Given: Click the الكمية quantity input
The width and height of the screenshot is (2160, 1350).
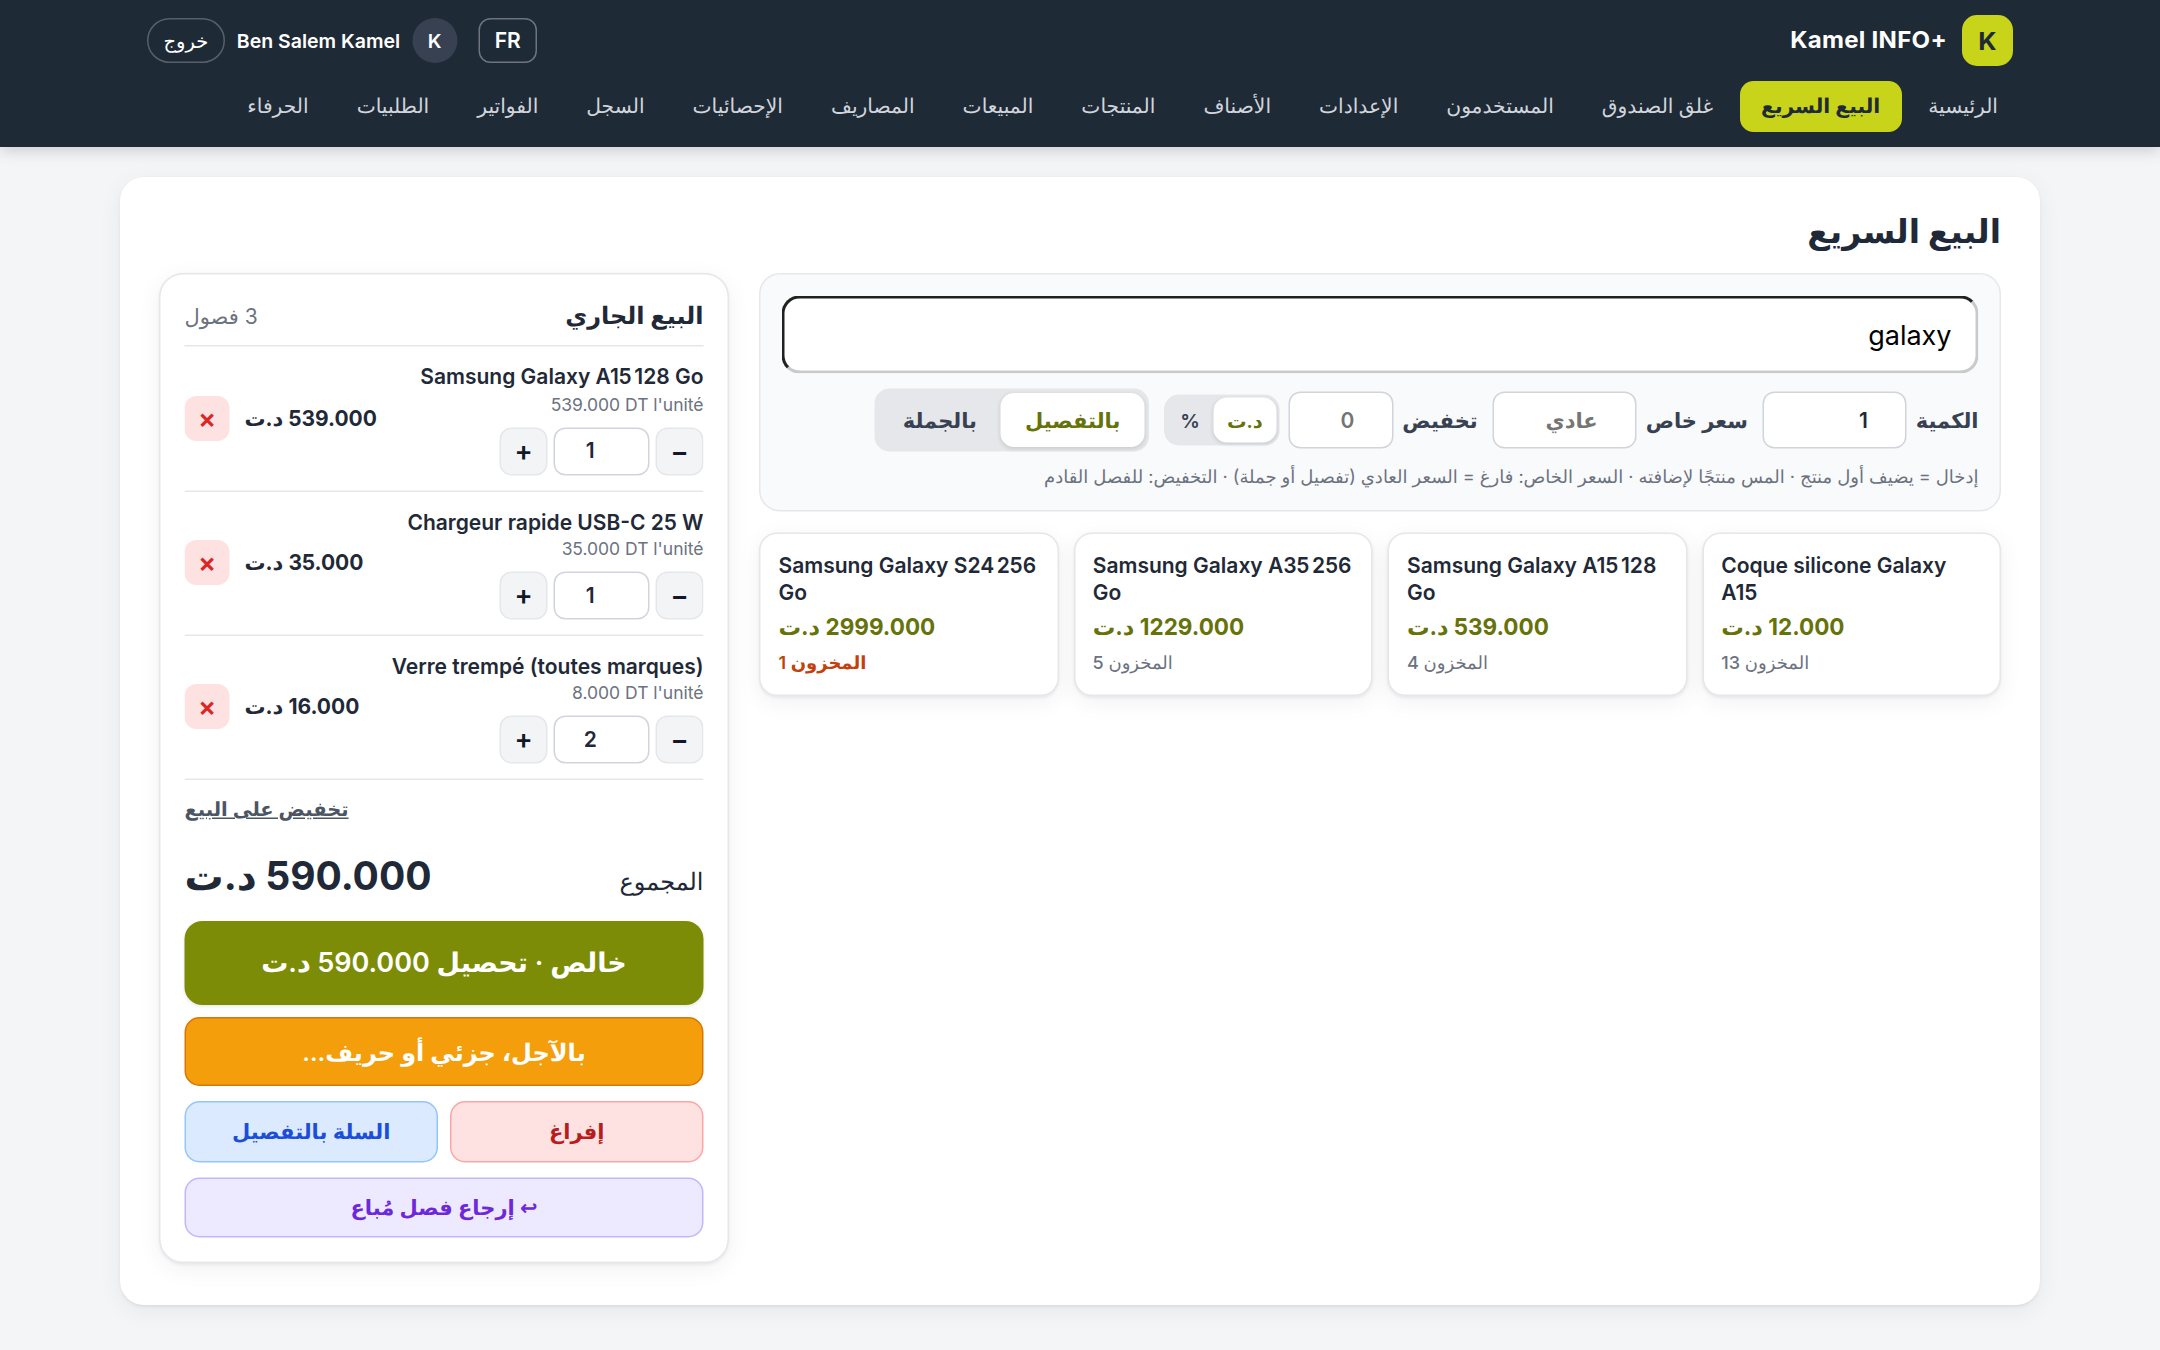Looking at the screenshot, I should pyautogui.click(x=1834, y=421).
